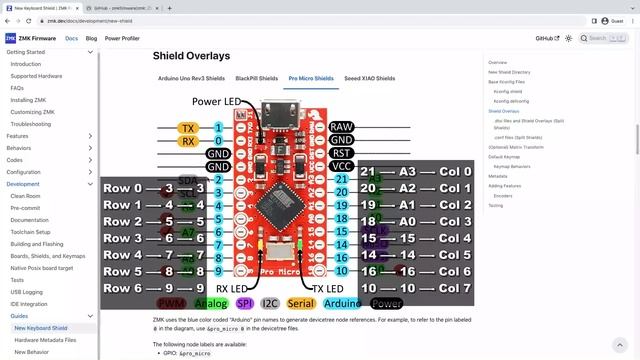This screenshot has height=360, width=640.
Task: Close the New Keyboard Shield browser tab
Action: coord(77,8)
